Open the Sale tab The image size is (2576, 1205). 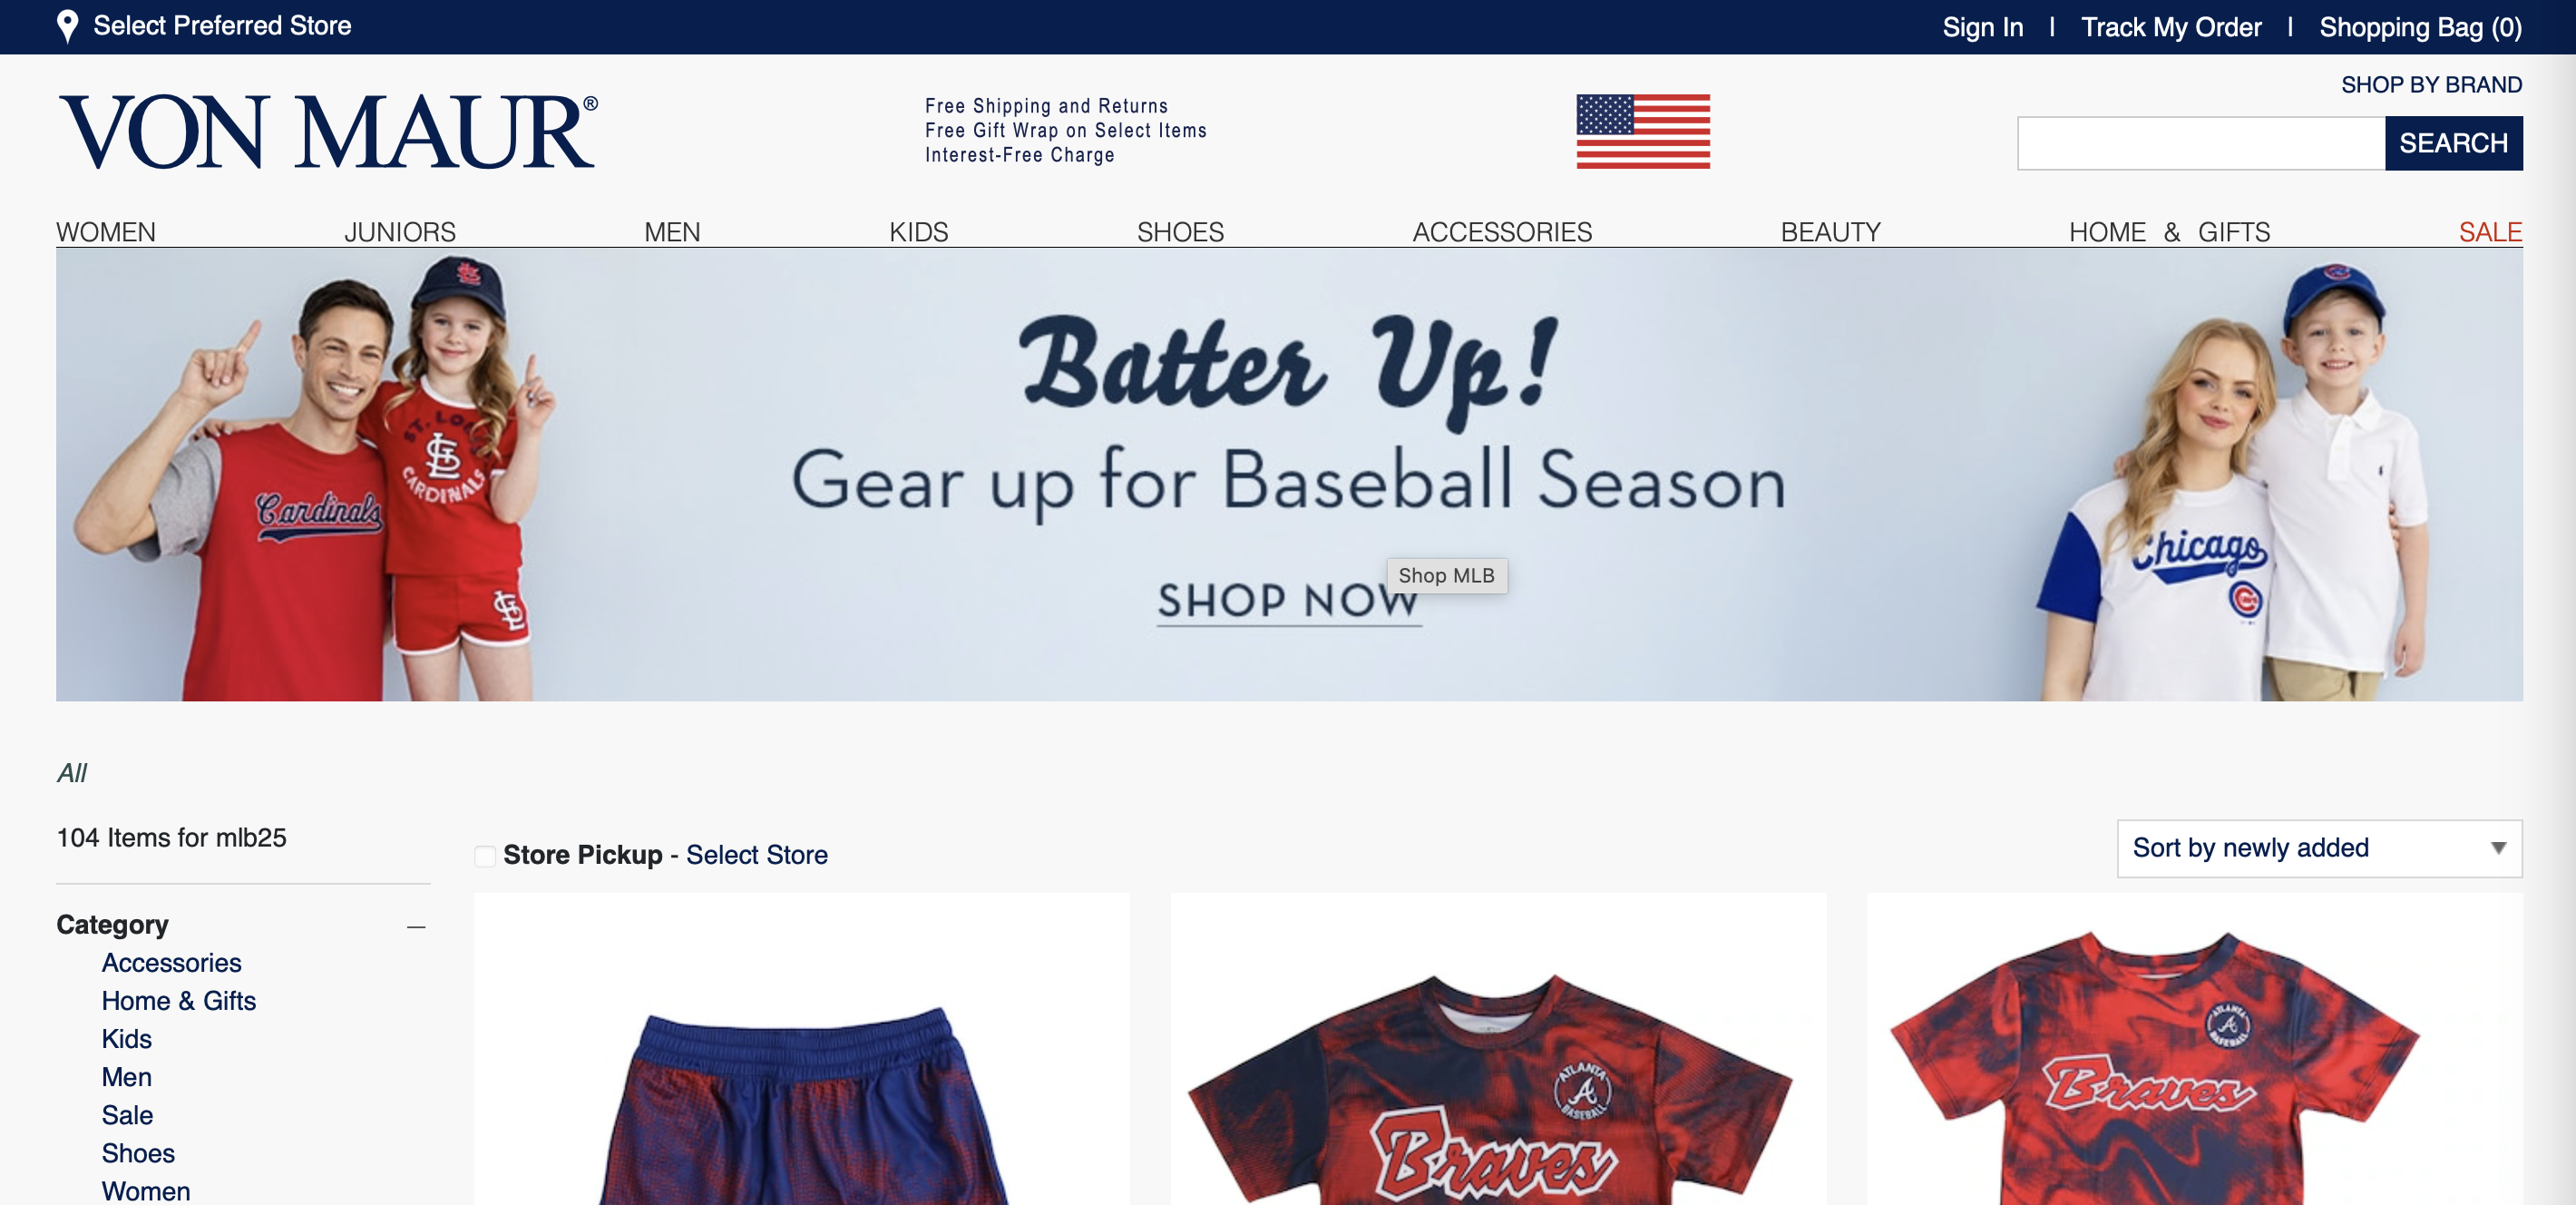pyautogui.click(x=2490, y=231)
